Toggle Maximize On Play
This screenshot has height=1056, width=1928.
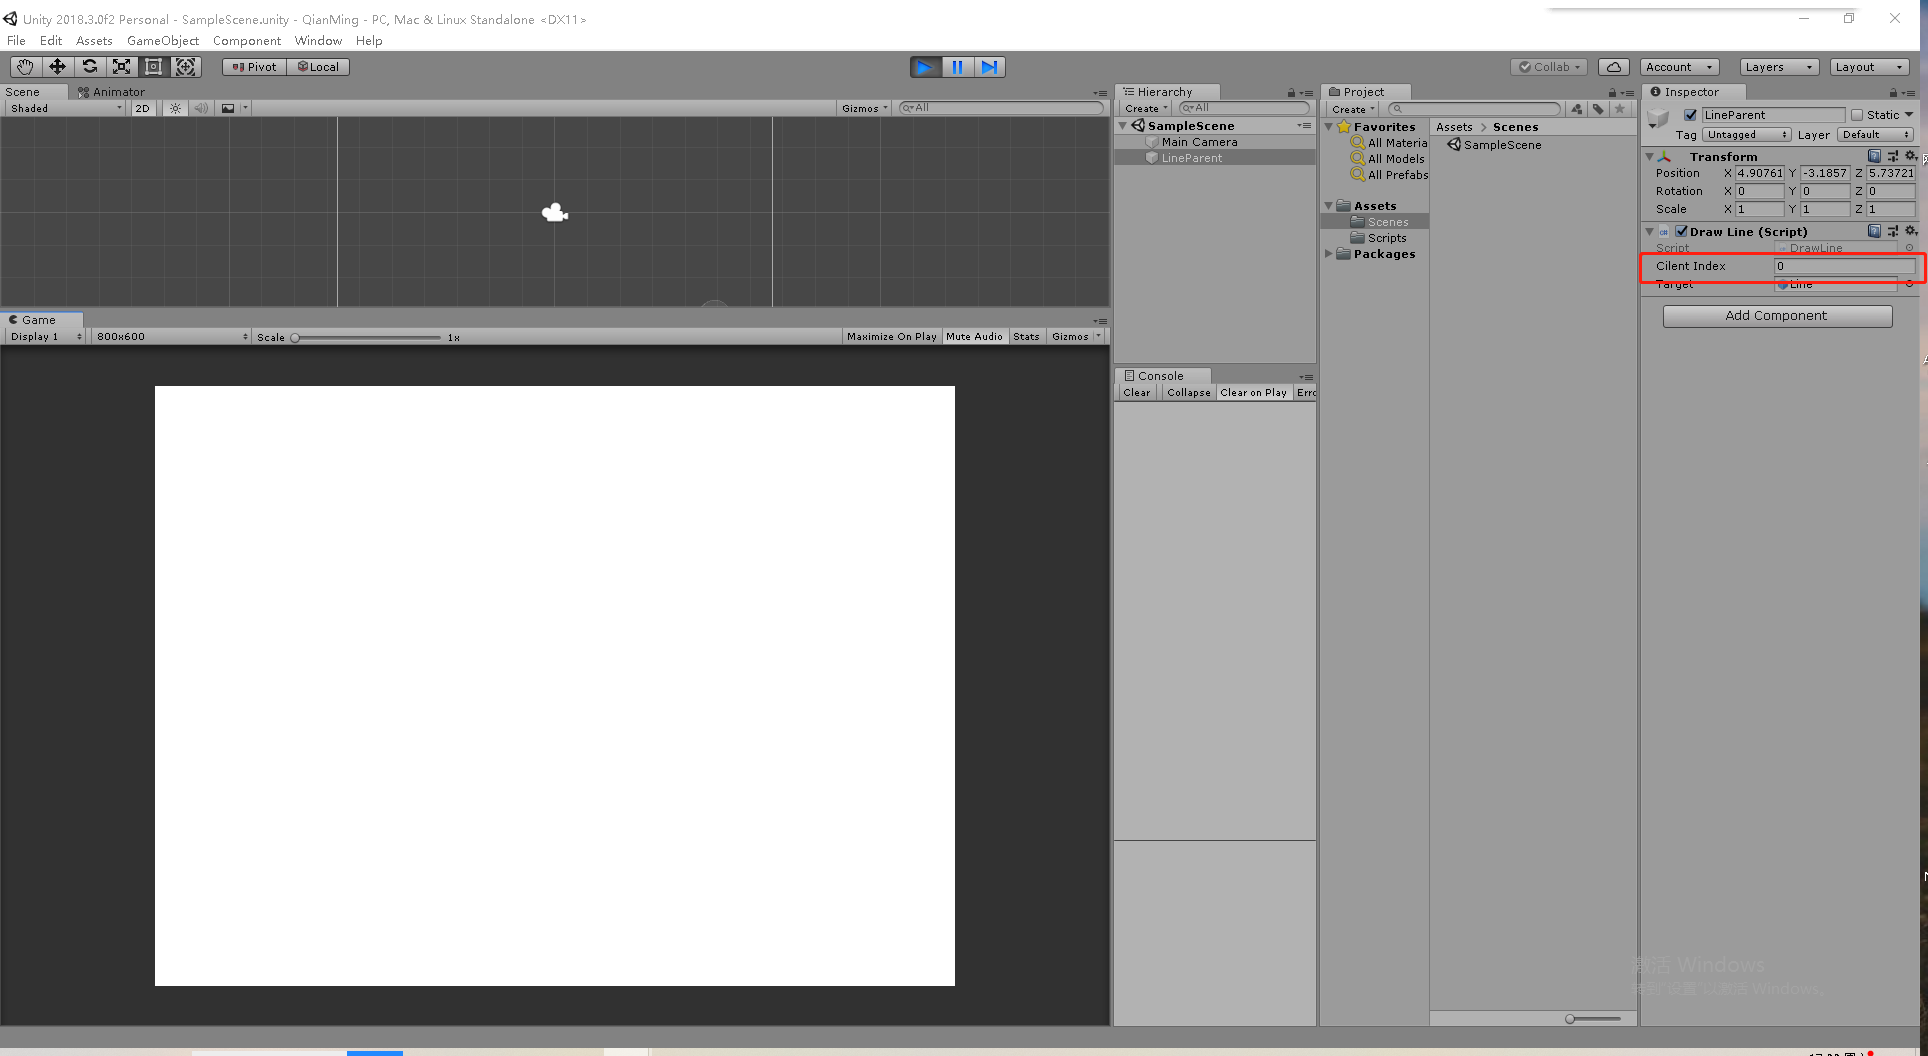pyautogui.click(x=891, y=336)
